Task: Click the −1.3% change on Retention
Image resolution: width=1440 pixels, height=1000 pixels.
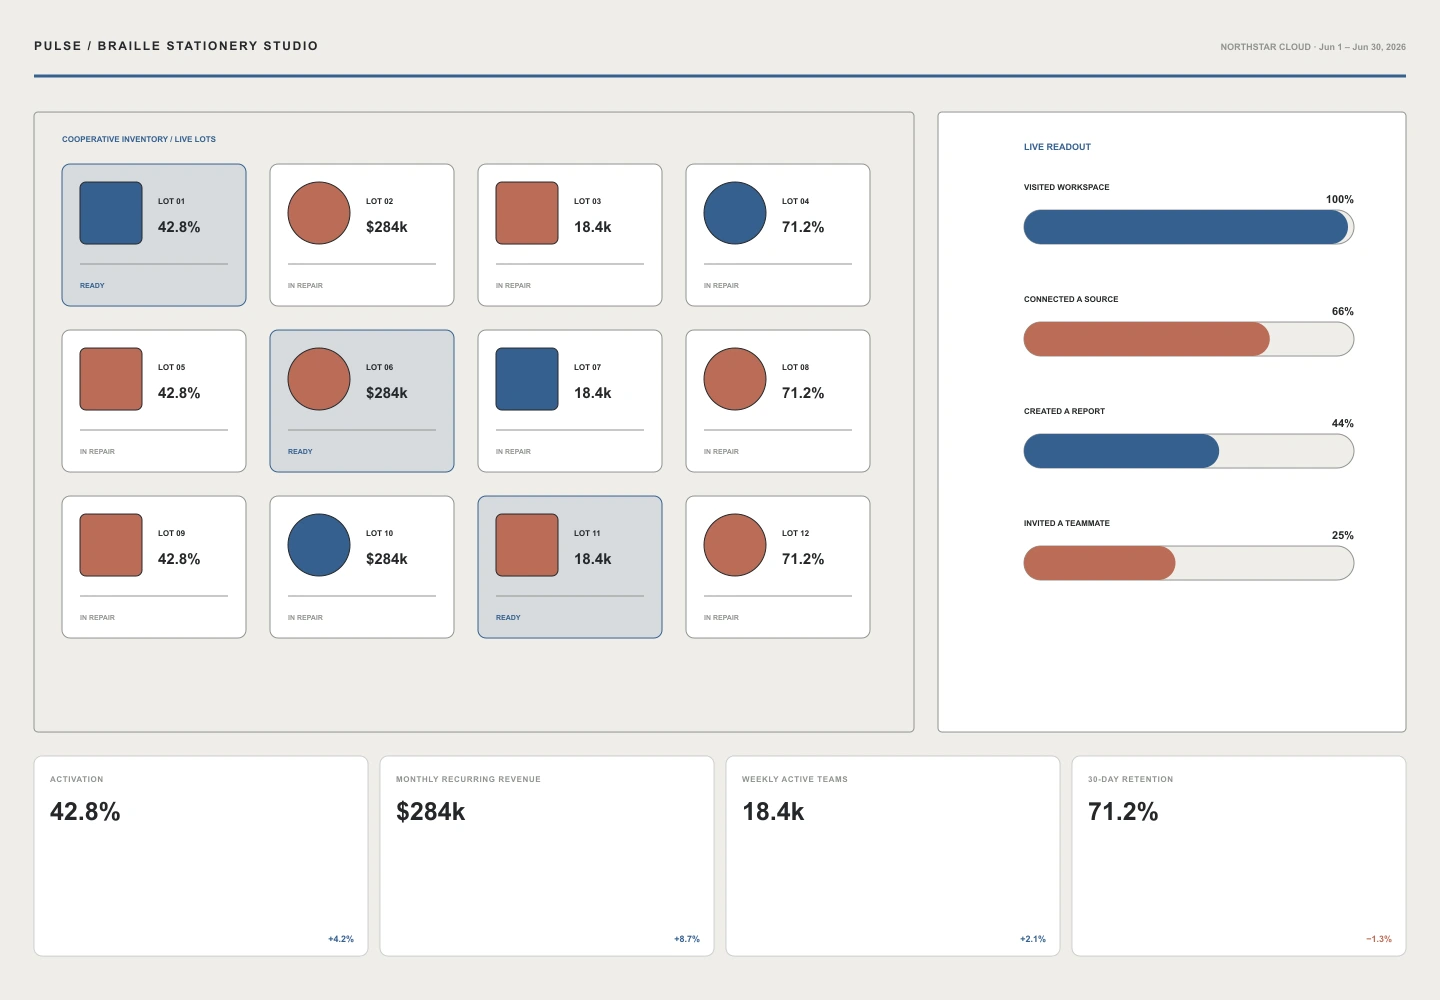Action: (1379, 939)
